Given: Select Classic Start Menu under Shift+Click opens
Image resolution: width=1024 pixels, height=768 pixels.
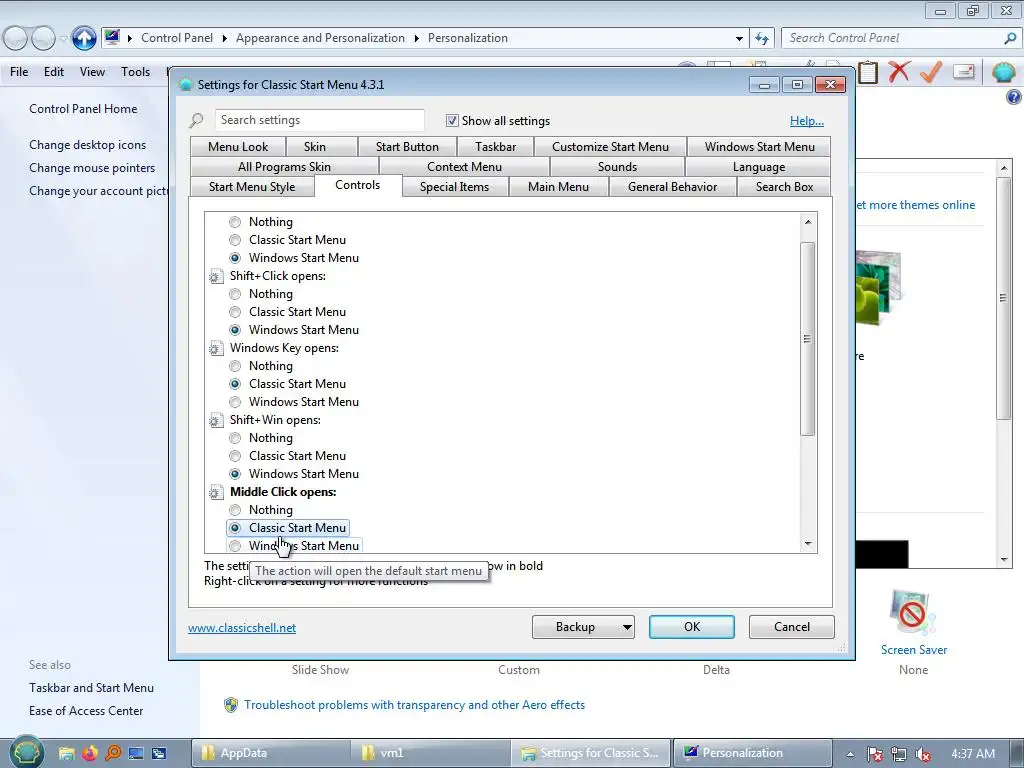Looking at the screenshot, I should [235, 312].
